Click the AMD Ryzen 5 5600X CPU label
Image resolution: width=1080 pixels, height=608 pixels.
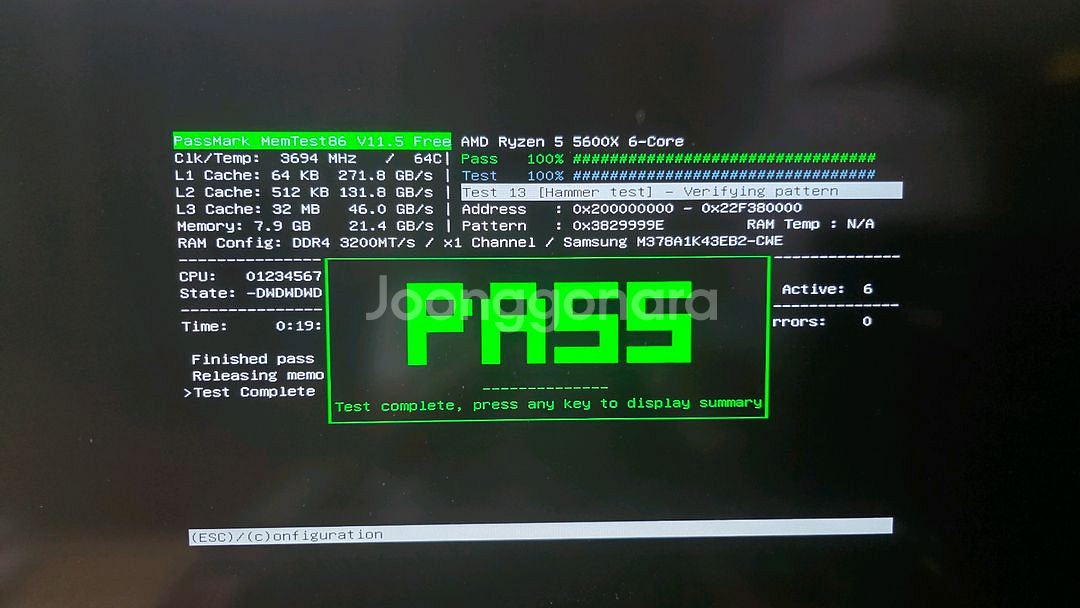point(572,142)
